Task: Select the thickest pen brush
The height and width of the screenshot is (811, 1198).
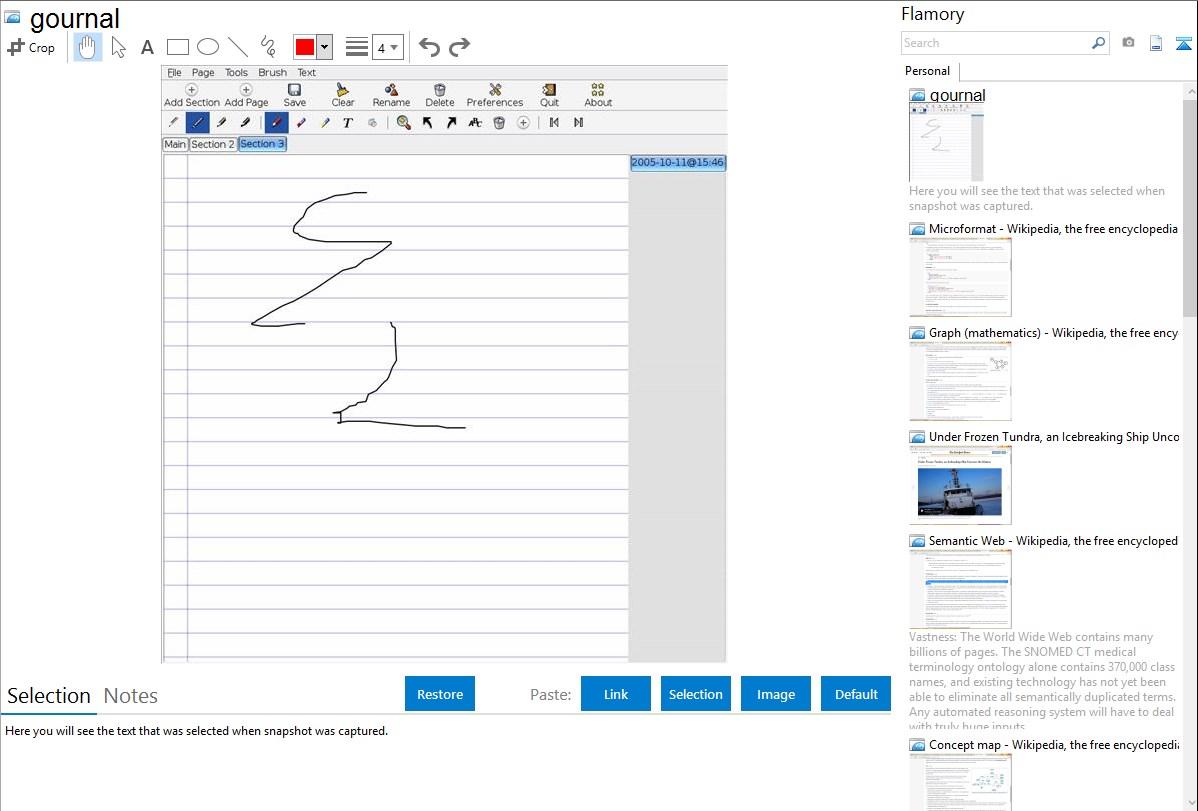Action: click(x=245, y=122)
